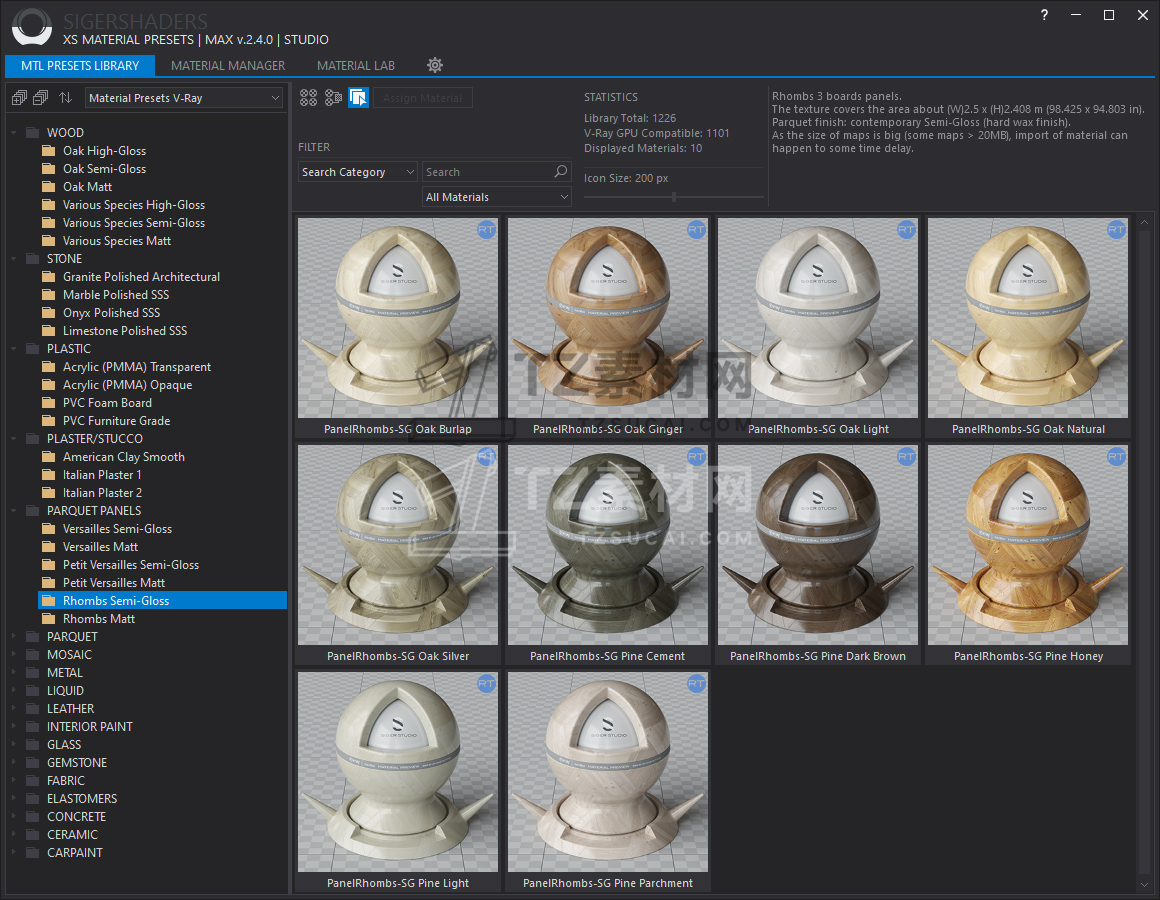Screen dimensions: 1160x900
Task: Click the Assign Material button
Action: pyautogui.click(x=422, y=98)
